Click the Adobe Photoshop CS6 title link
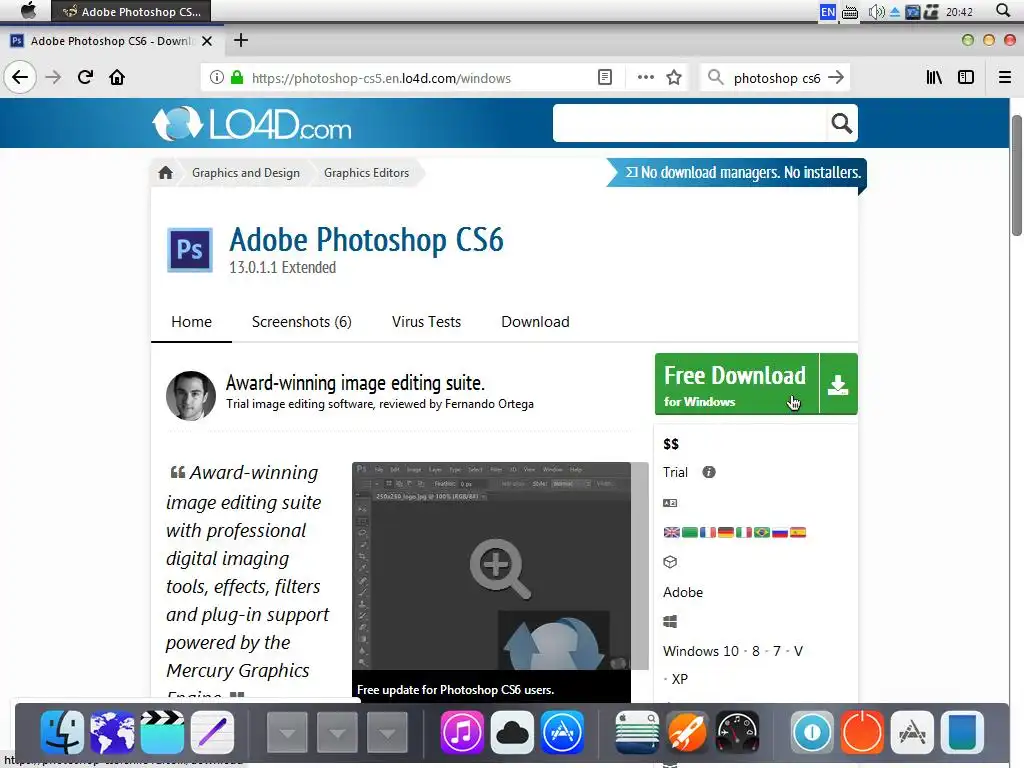The height and width of the screenshot is (768, 1024). point(366,239)
